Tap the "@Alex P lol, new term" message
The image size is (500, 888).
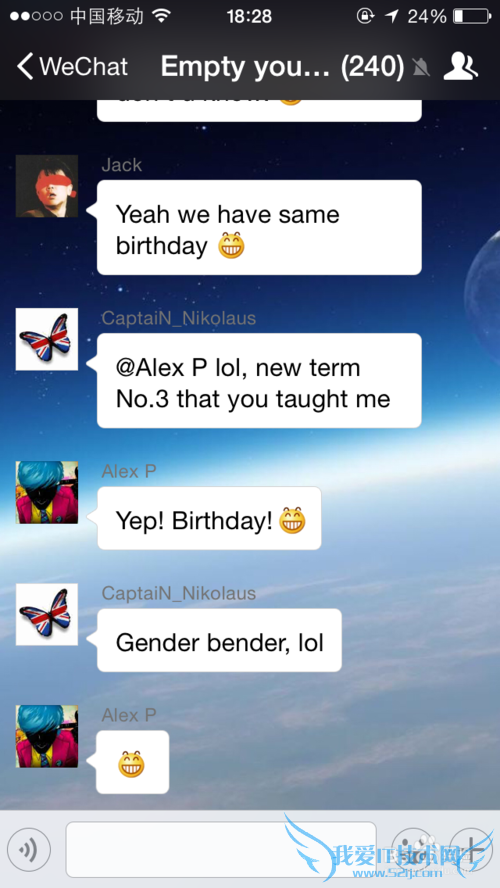(x=259, y=381)
